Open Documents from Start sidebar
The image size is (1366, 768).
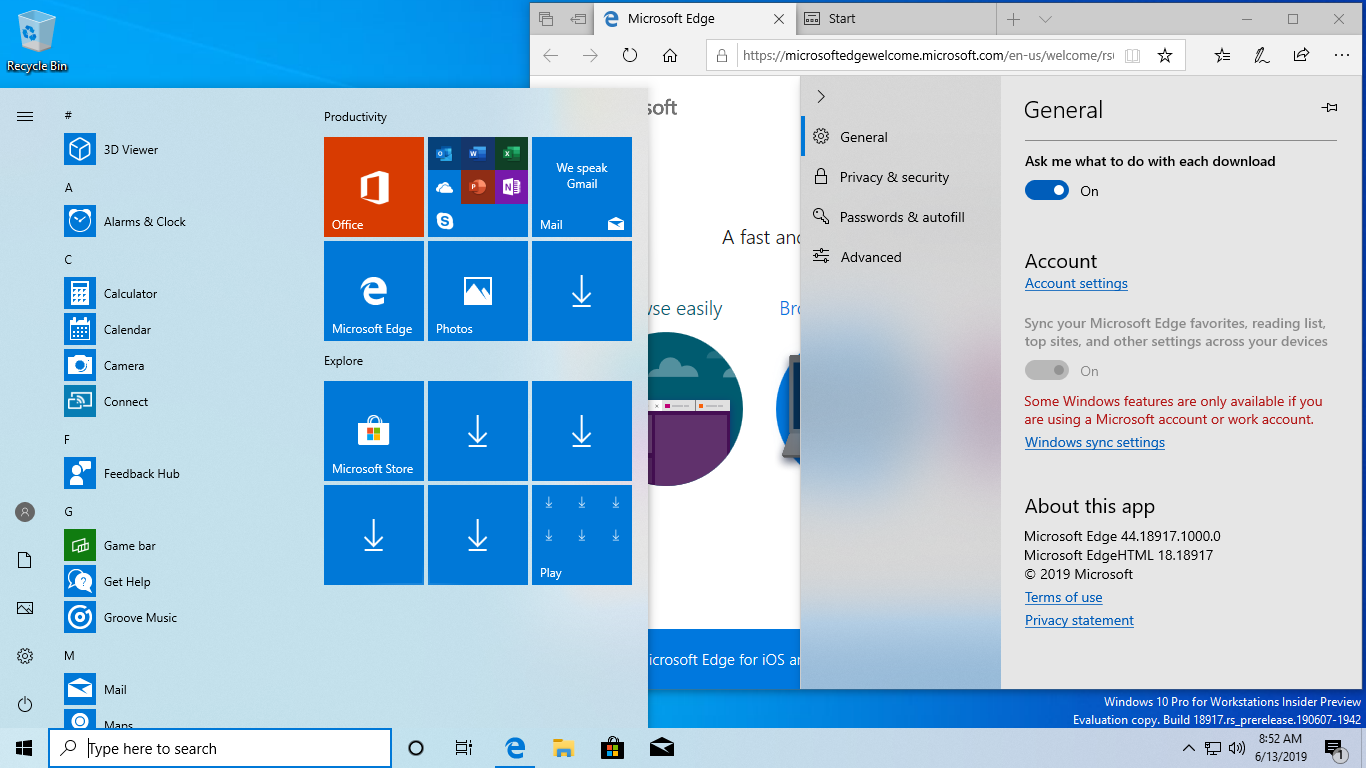[x=25, y=560]
